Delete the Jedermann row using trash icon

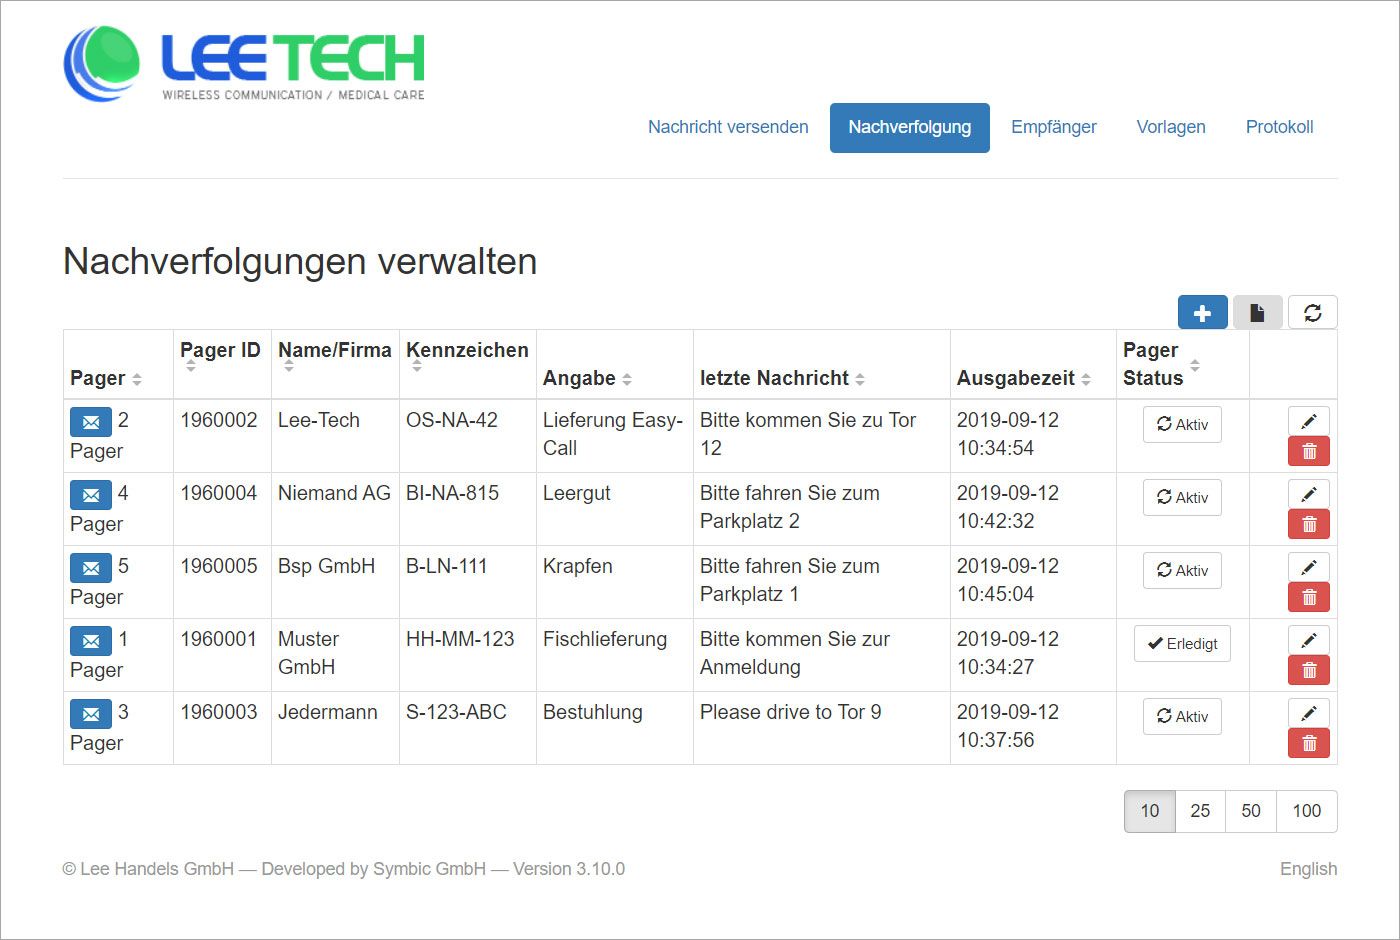tap(1308, 742)
